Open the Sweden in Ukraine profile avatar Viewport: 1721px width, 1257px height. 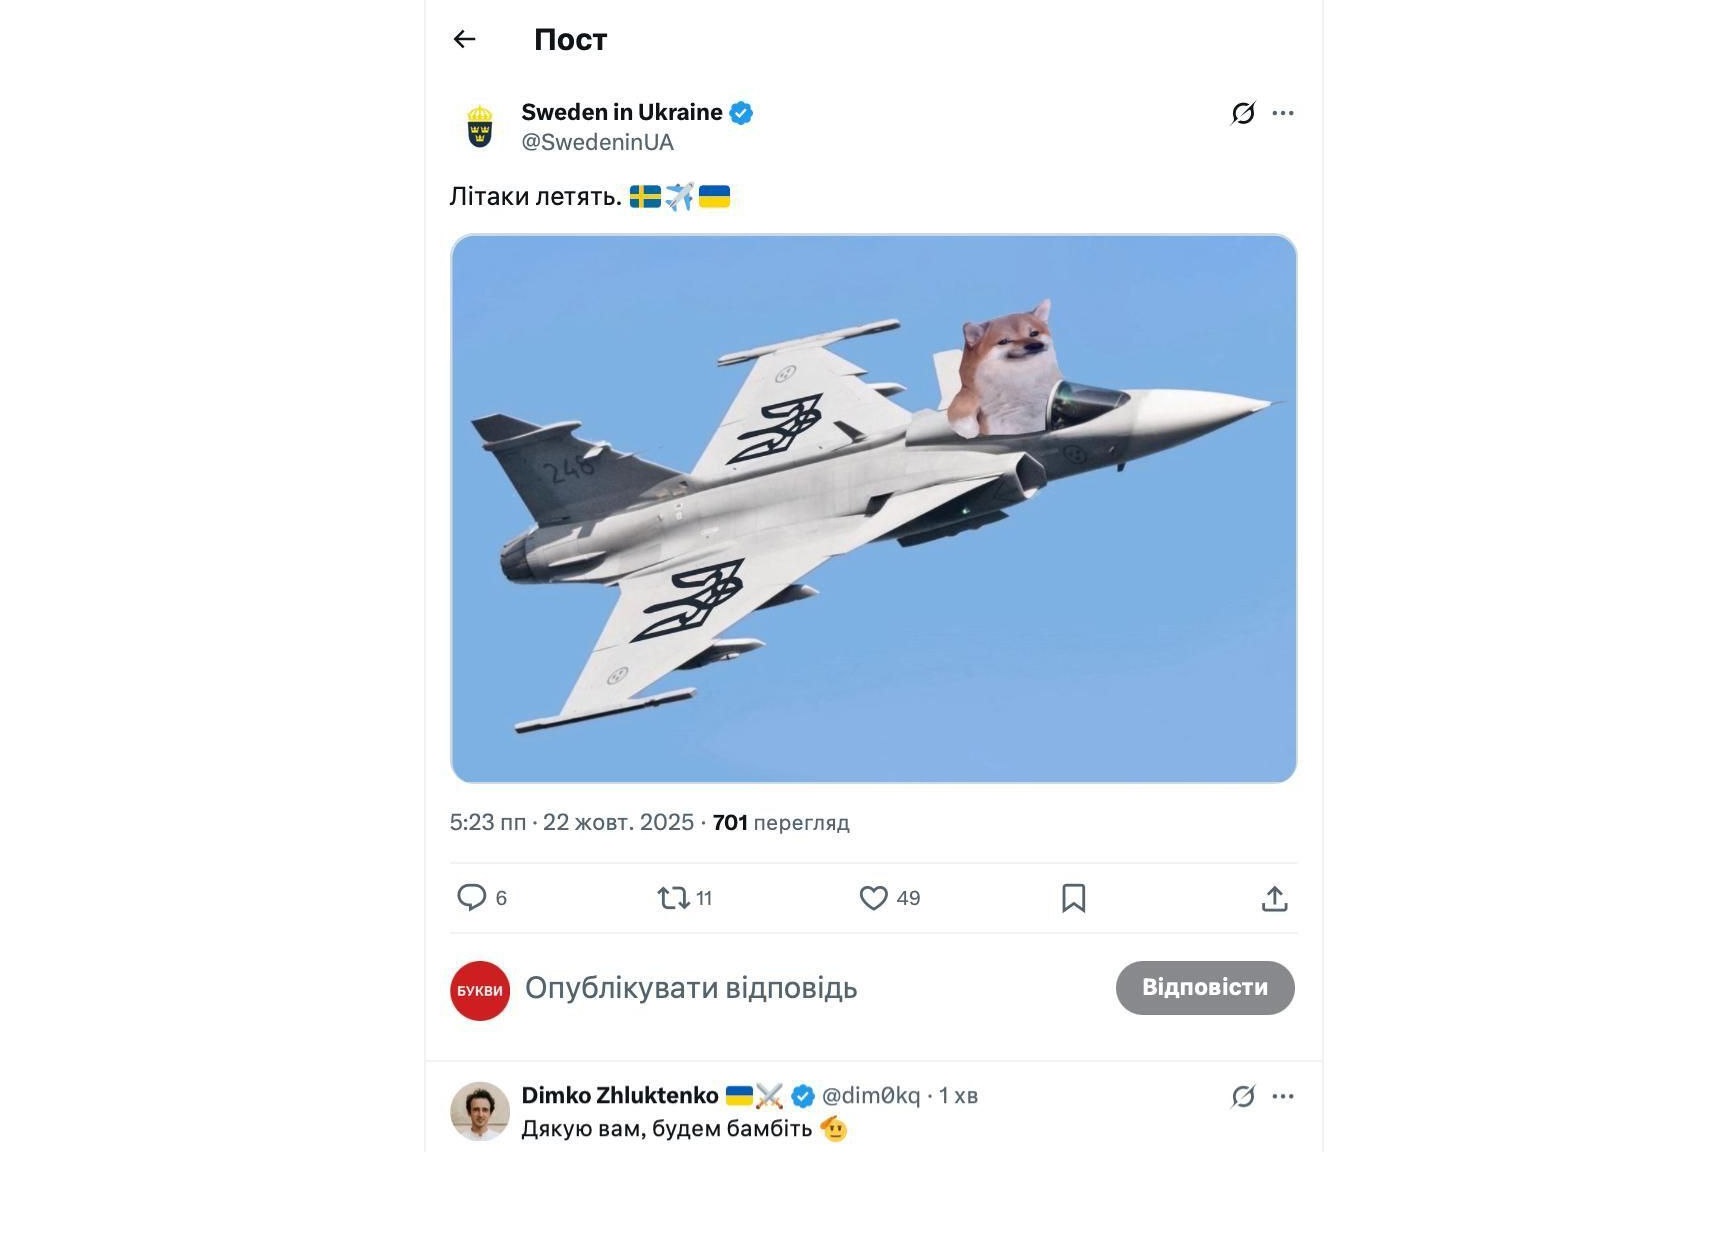[480, 127]
